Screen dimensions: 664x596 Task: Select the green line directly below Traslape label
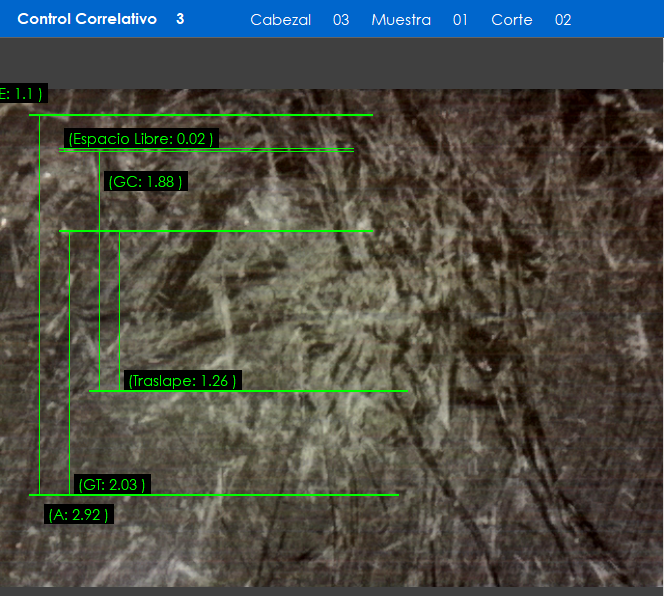[248, 391]
